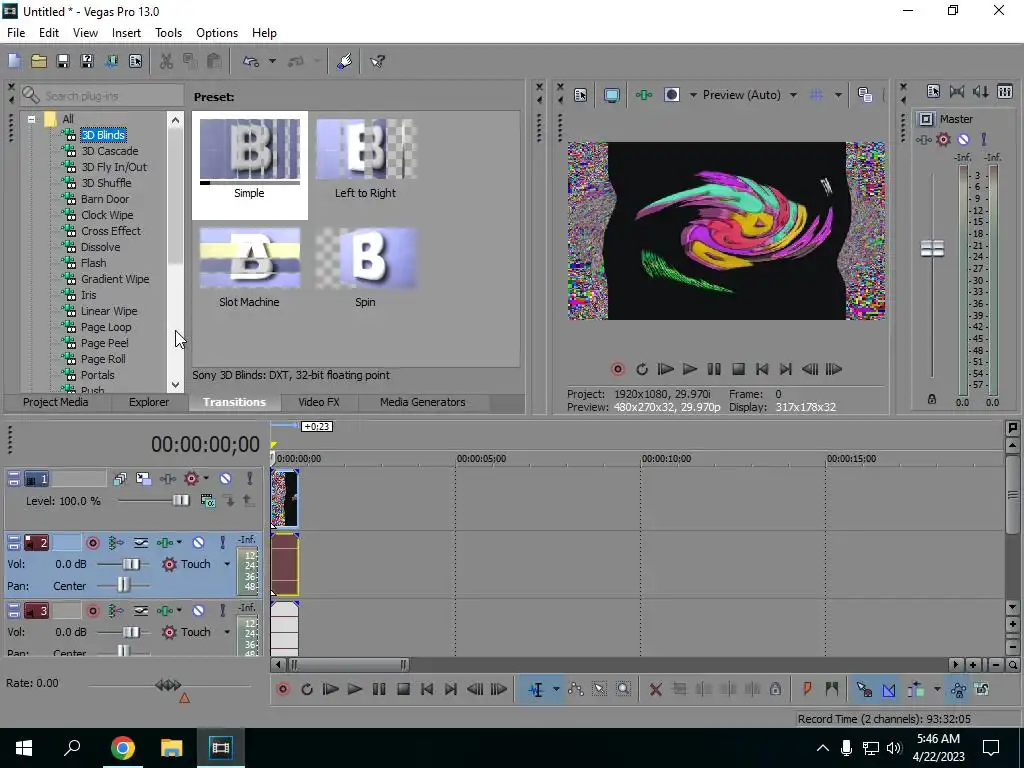Stop playback under the preview window
Screen dimensions: 1024x768
[738, 370]
